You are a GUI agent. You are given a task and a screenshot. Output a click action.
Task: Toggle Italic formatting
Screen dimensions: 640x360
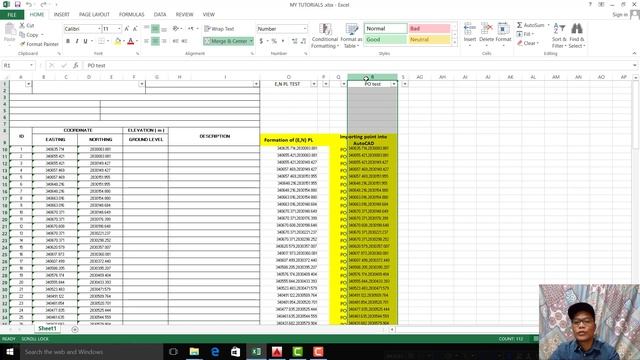(x=77, y=41)
